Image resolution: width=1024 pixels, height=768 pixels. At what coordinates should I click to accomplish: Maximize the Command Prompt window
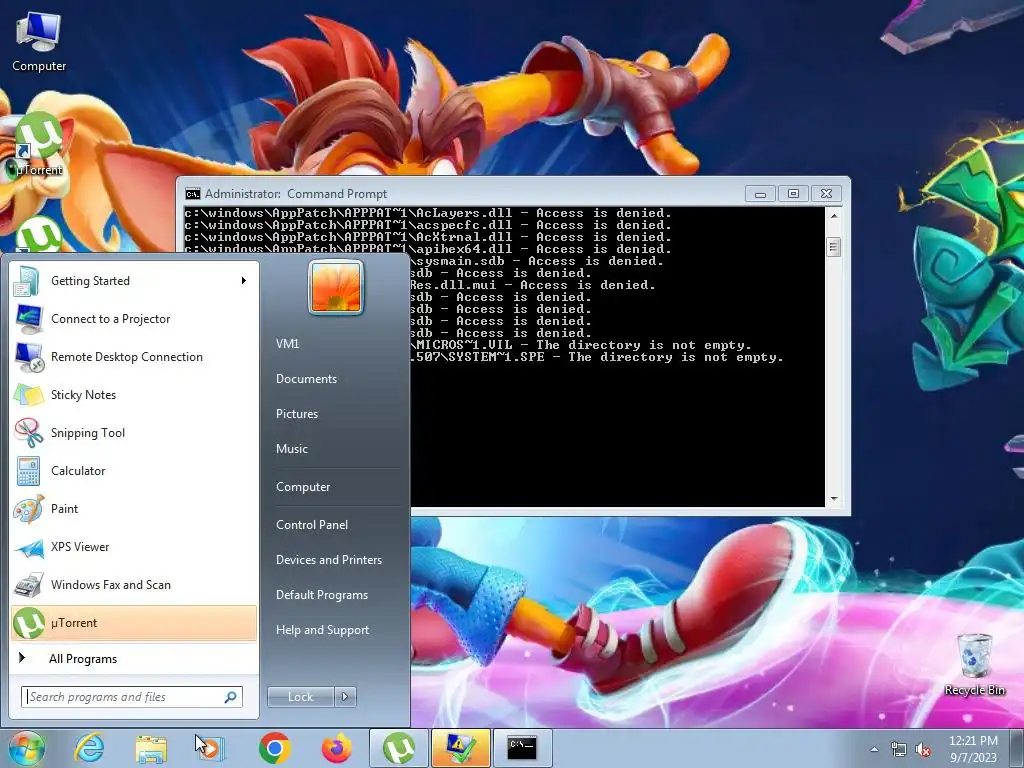point(793,194)
